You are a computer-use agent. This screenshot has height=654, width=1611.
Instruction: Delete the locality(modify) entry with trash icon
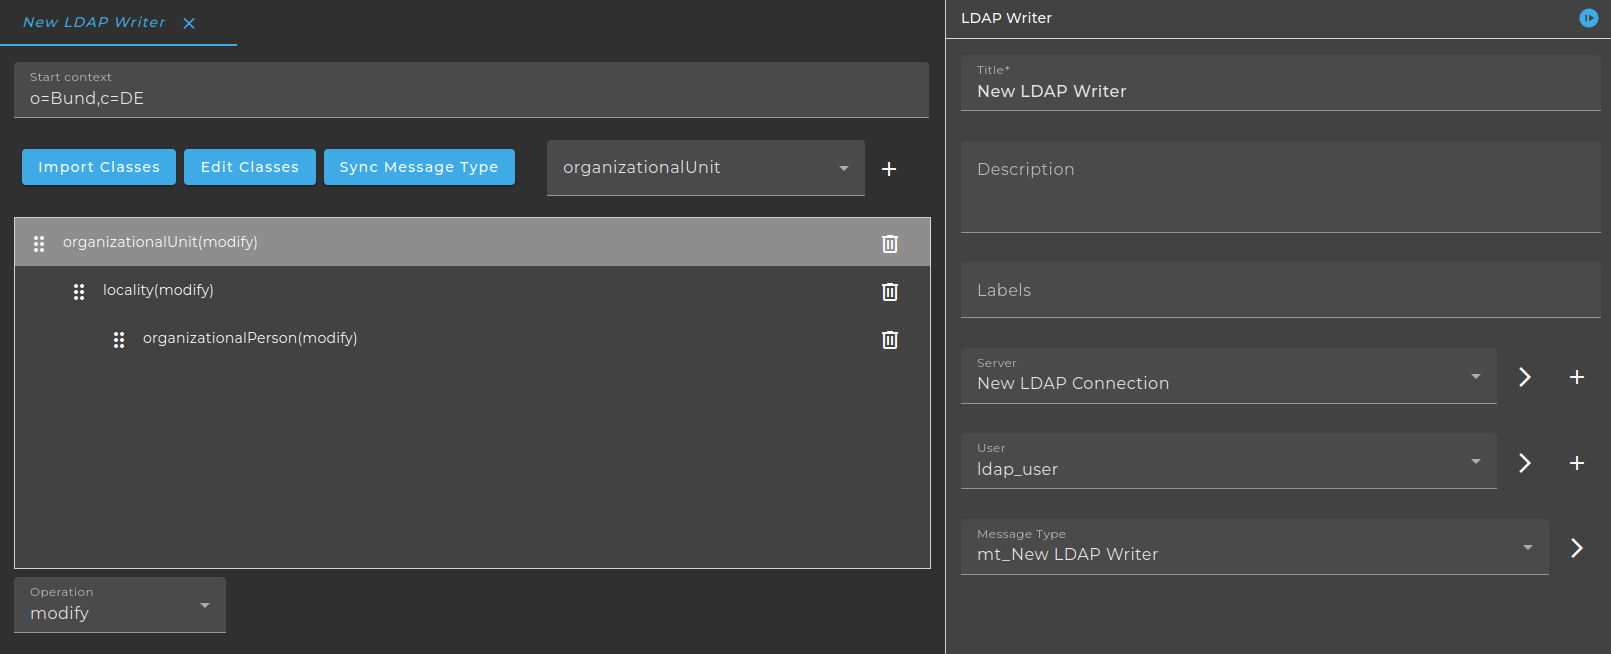pyautogui.click(x=890, y=291)
